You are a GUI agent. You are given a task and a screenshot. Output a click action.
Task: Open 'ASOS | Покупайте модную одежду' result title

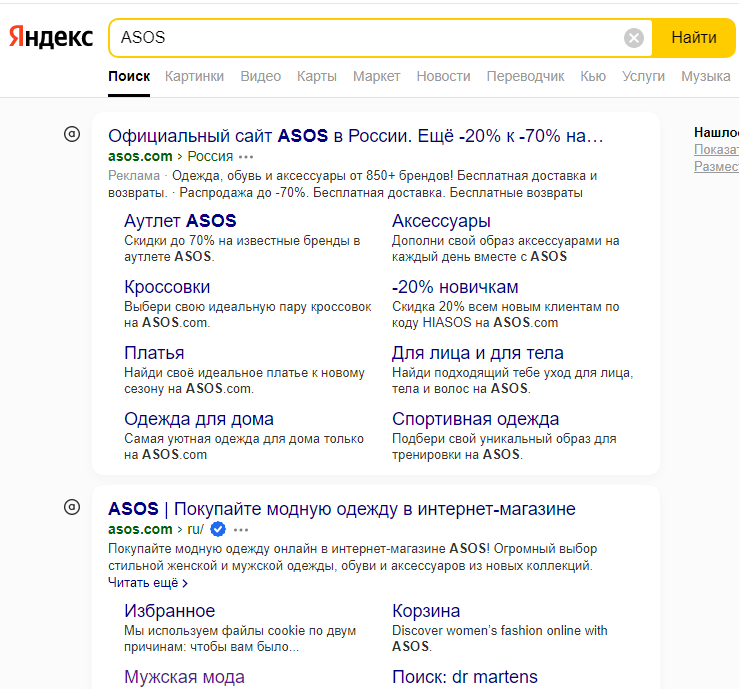(x=342, y=509)
